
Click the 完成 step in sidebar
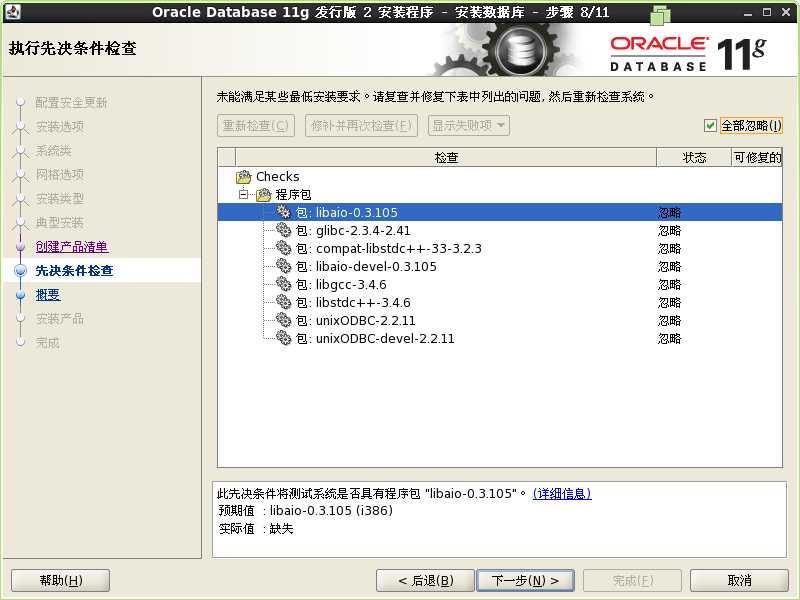(47, 342)
